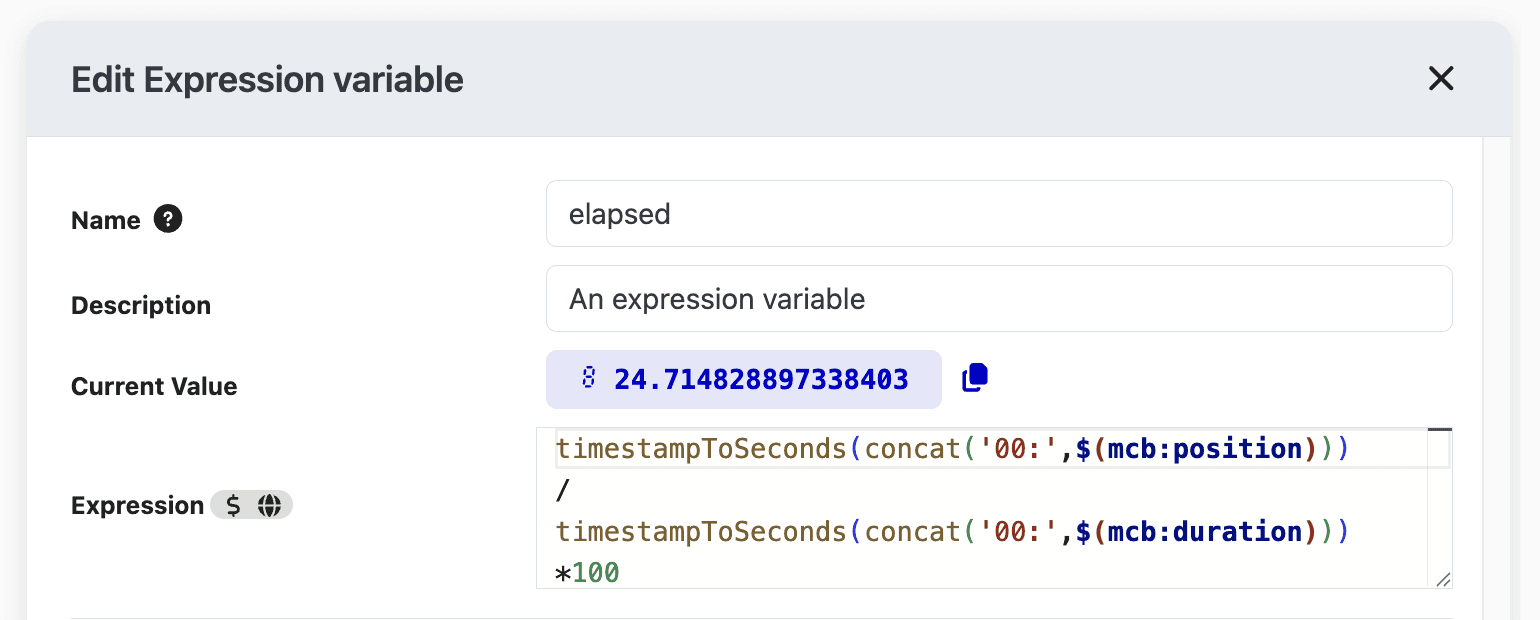
Task: Click the dollar sign icon beside Expression
Action: point(233,506)
